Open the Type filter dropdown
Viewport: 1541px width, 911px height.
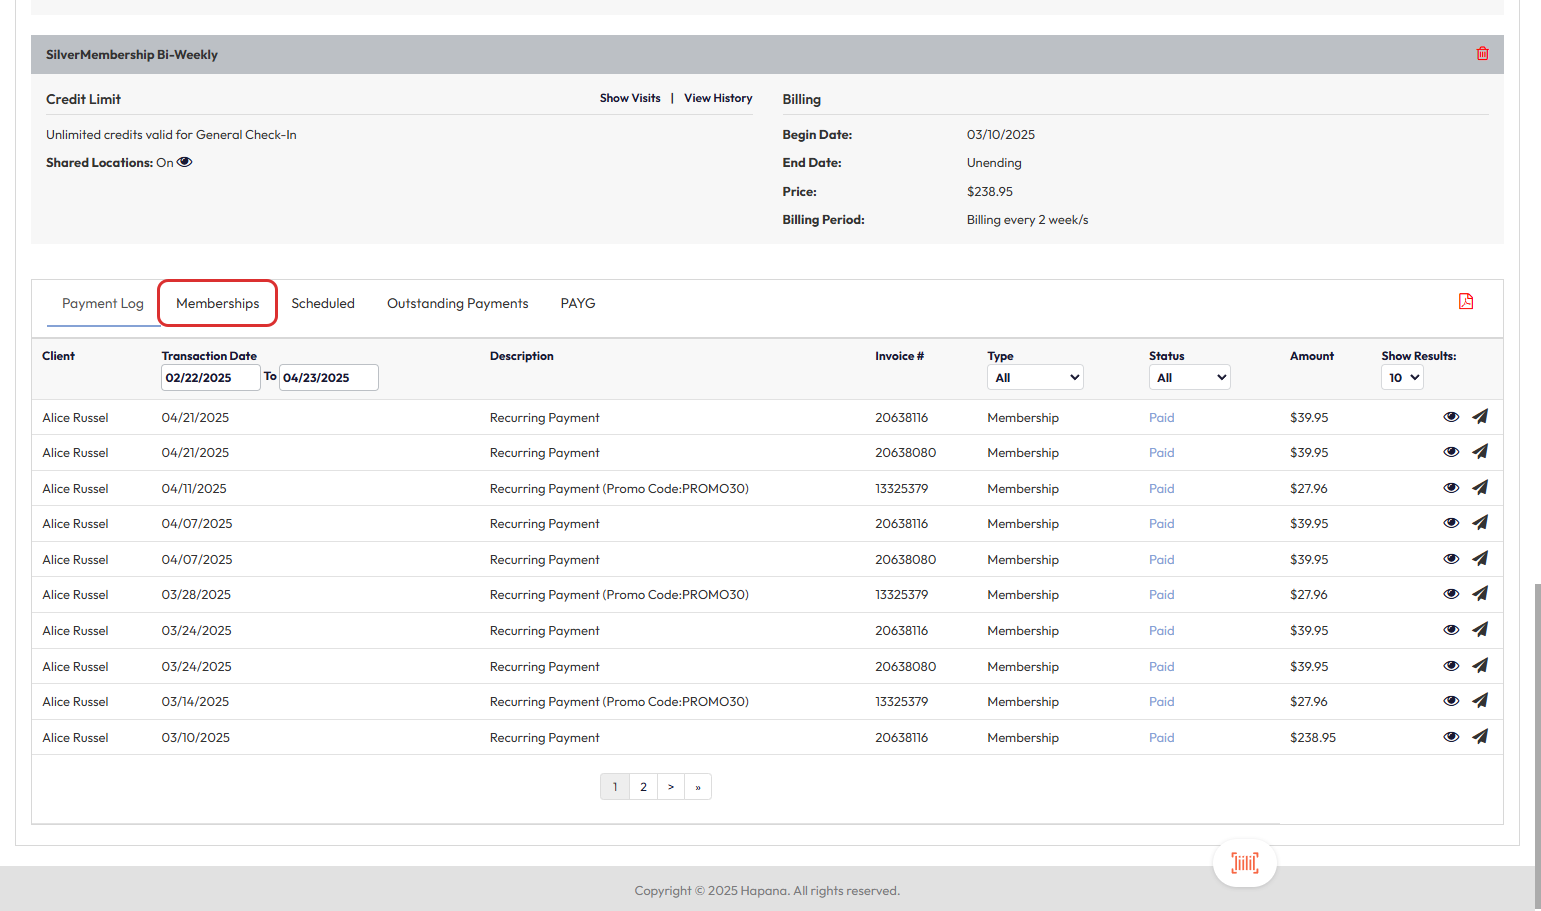click(1035, 378)
